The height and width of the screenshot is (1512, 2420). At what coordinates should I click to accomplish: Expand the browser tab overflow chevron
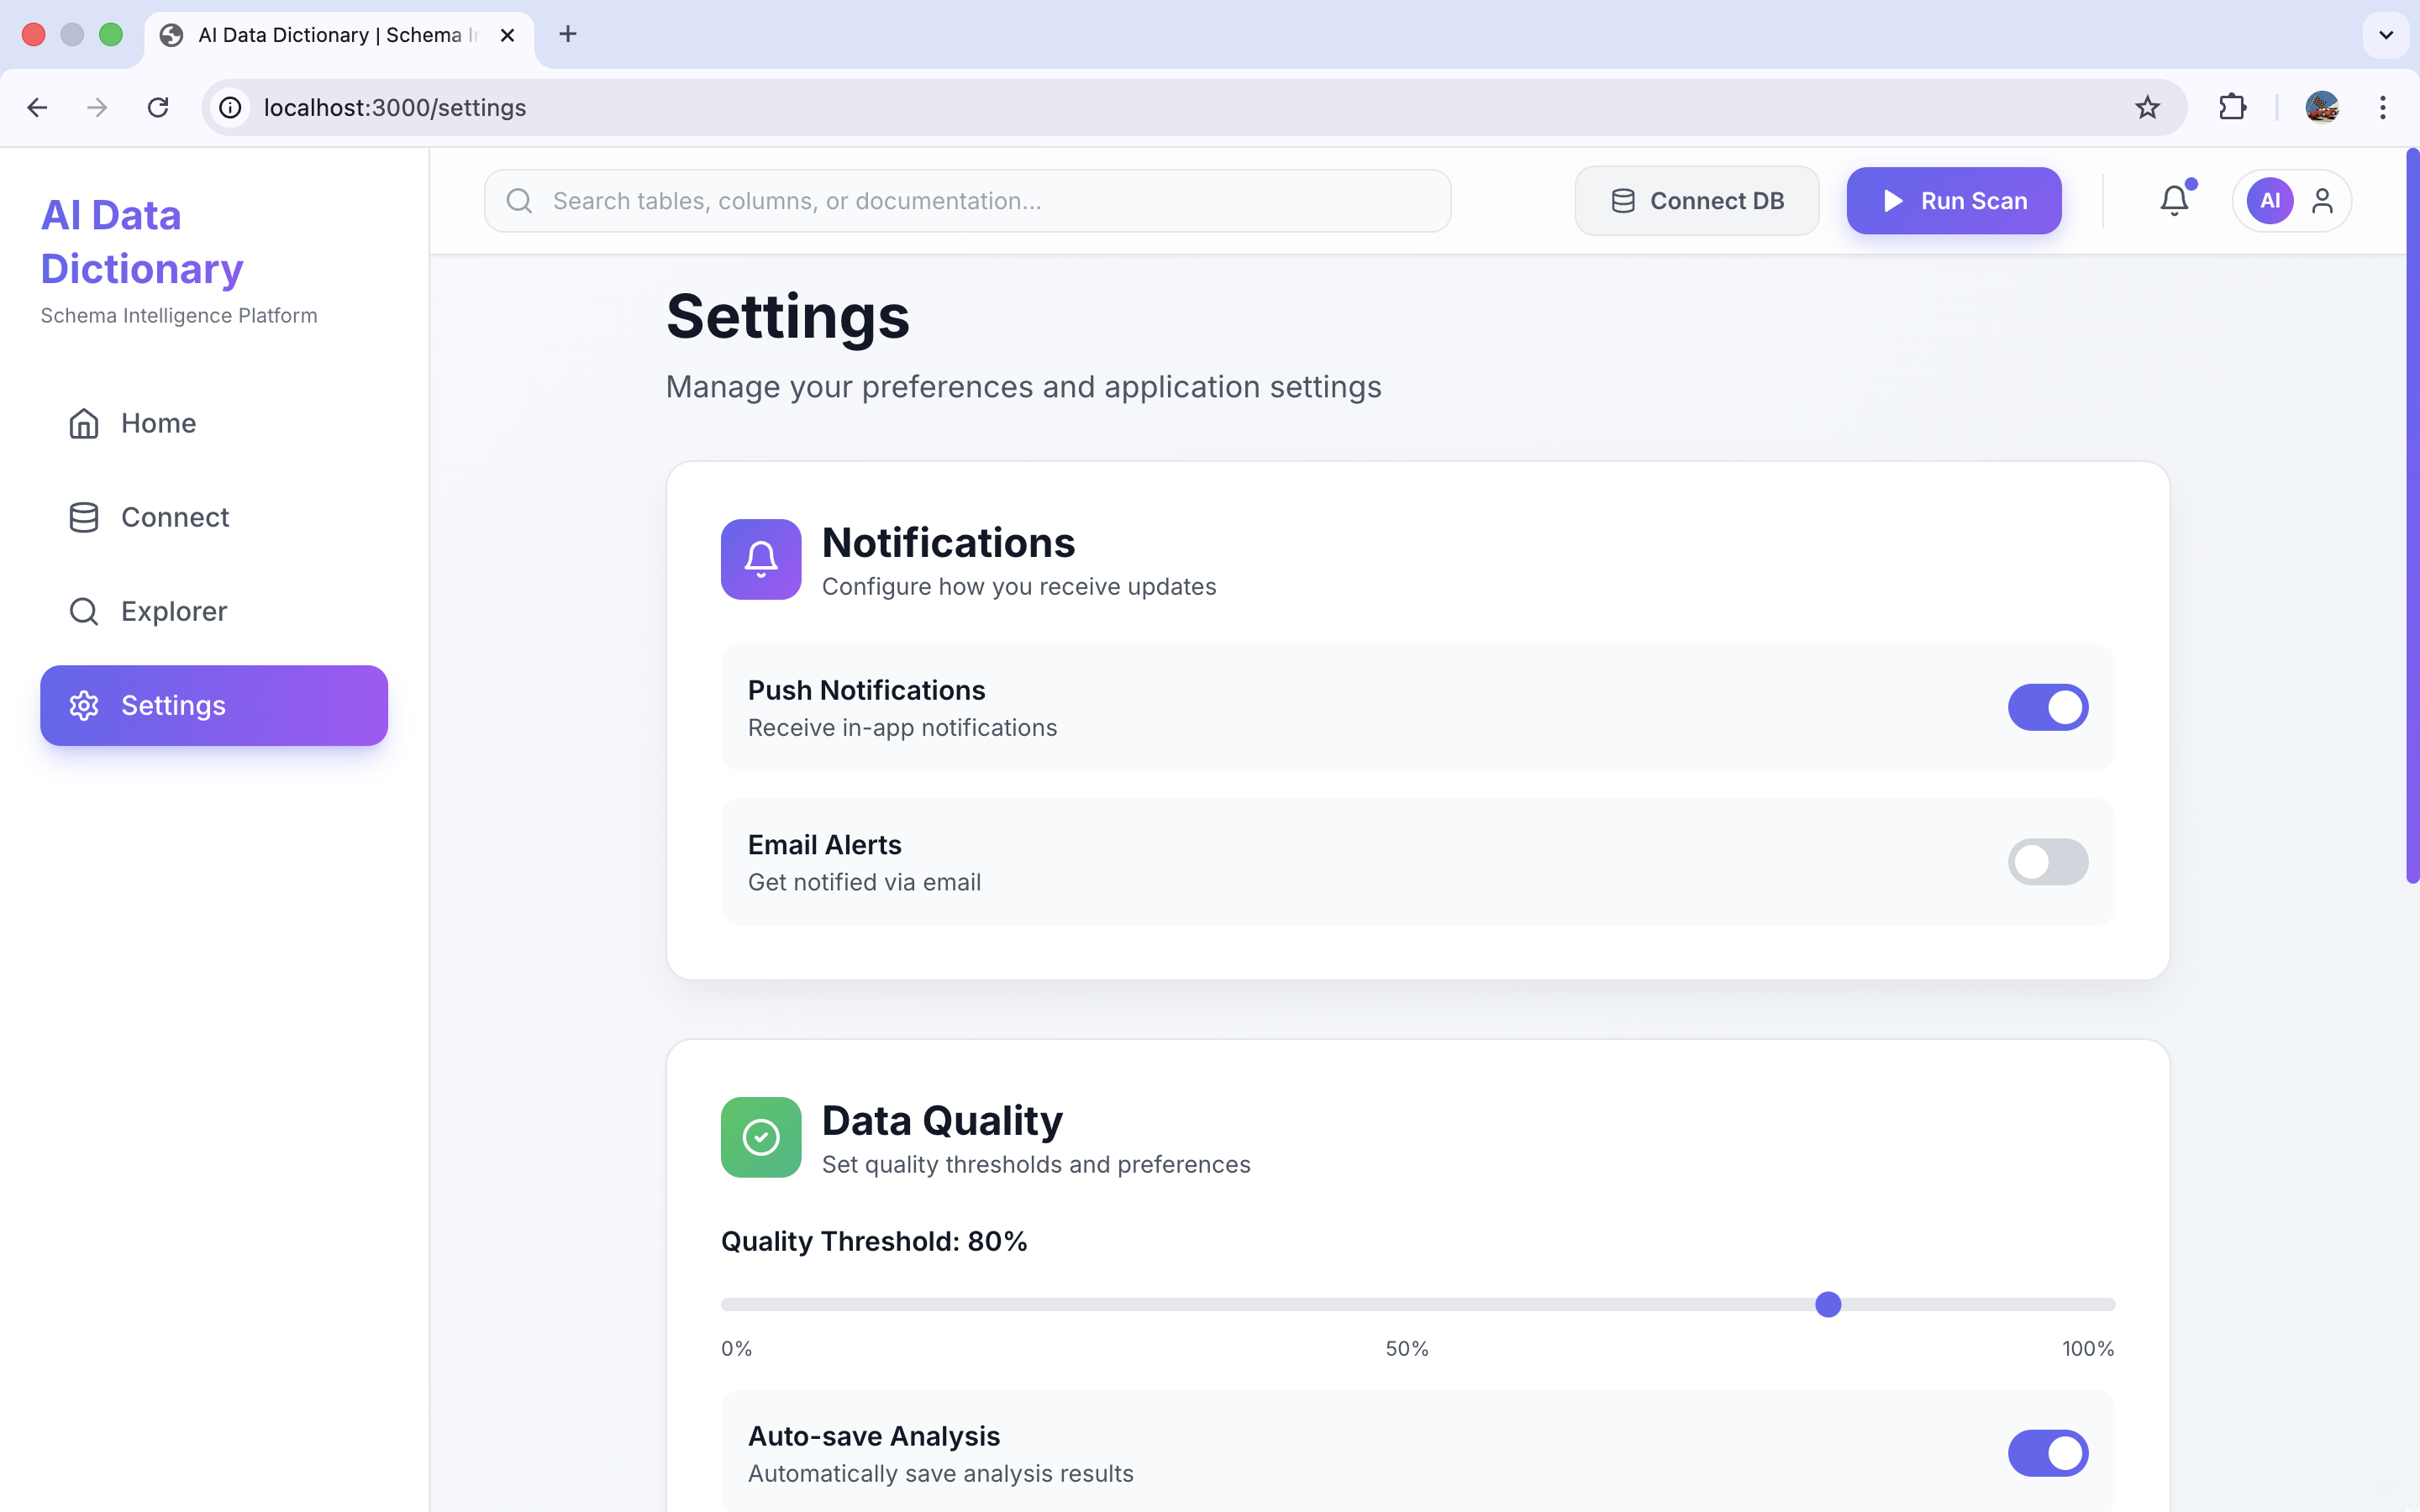coord(2385,34)
